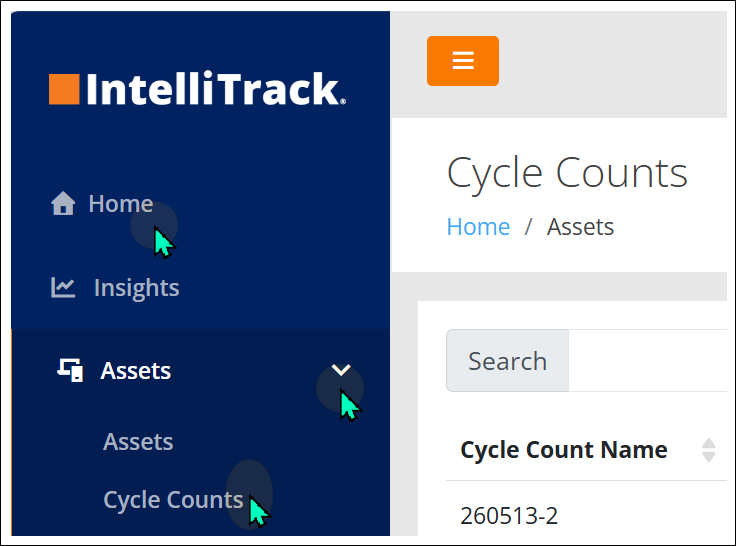Open Home in the sidebar
Image resolution: width=736 pixels, height=546 pixels.
coord(121,204)
